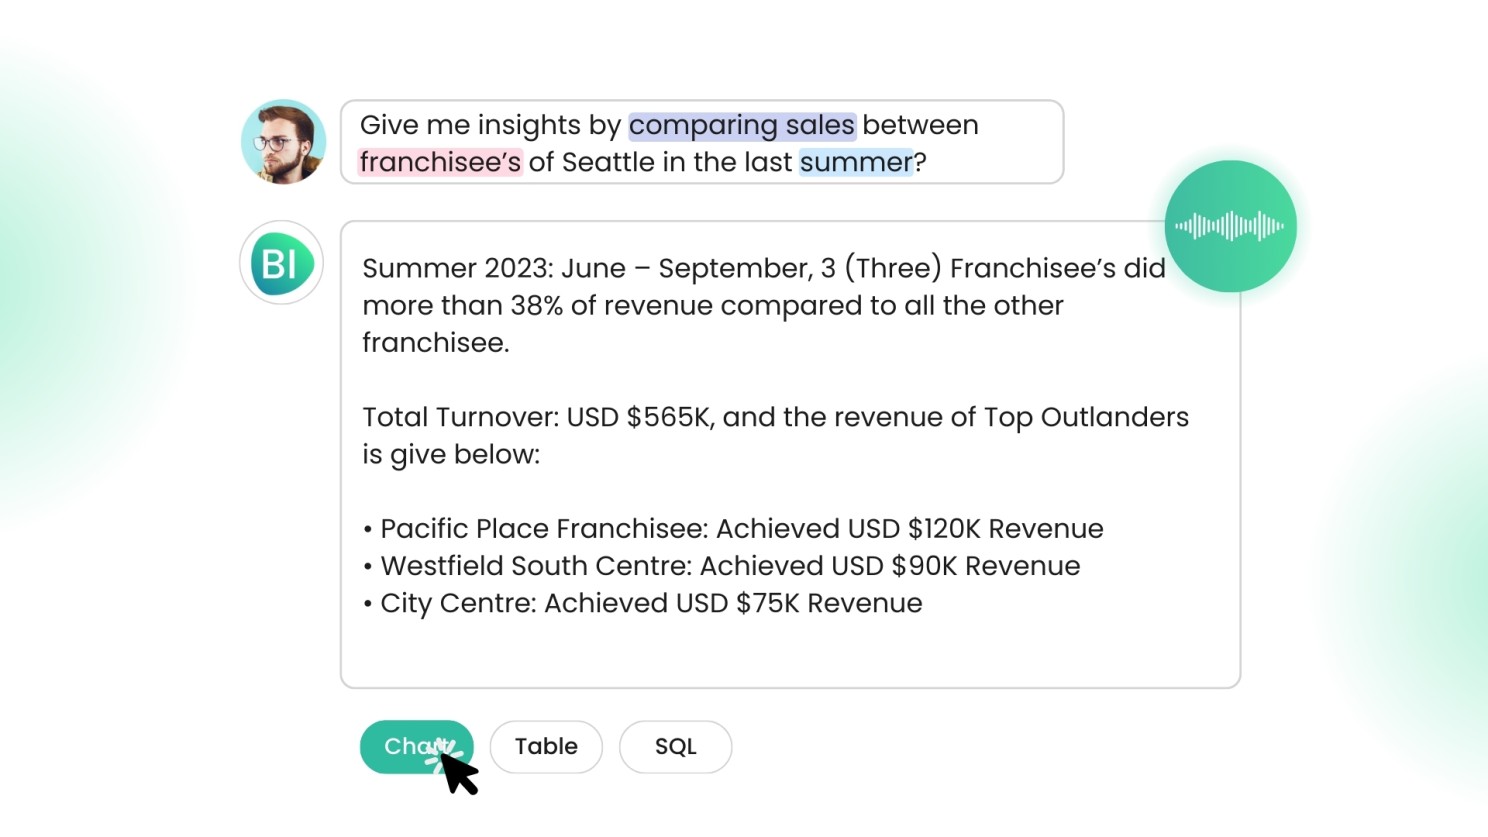The height and width of the screenshot is (837, 1488).
Task: Select the highlighted "comparing sales" phrase
Action: [x=742, y=125]
